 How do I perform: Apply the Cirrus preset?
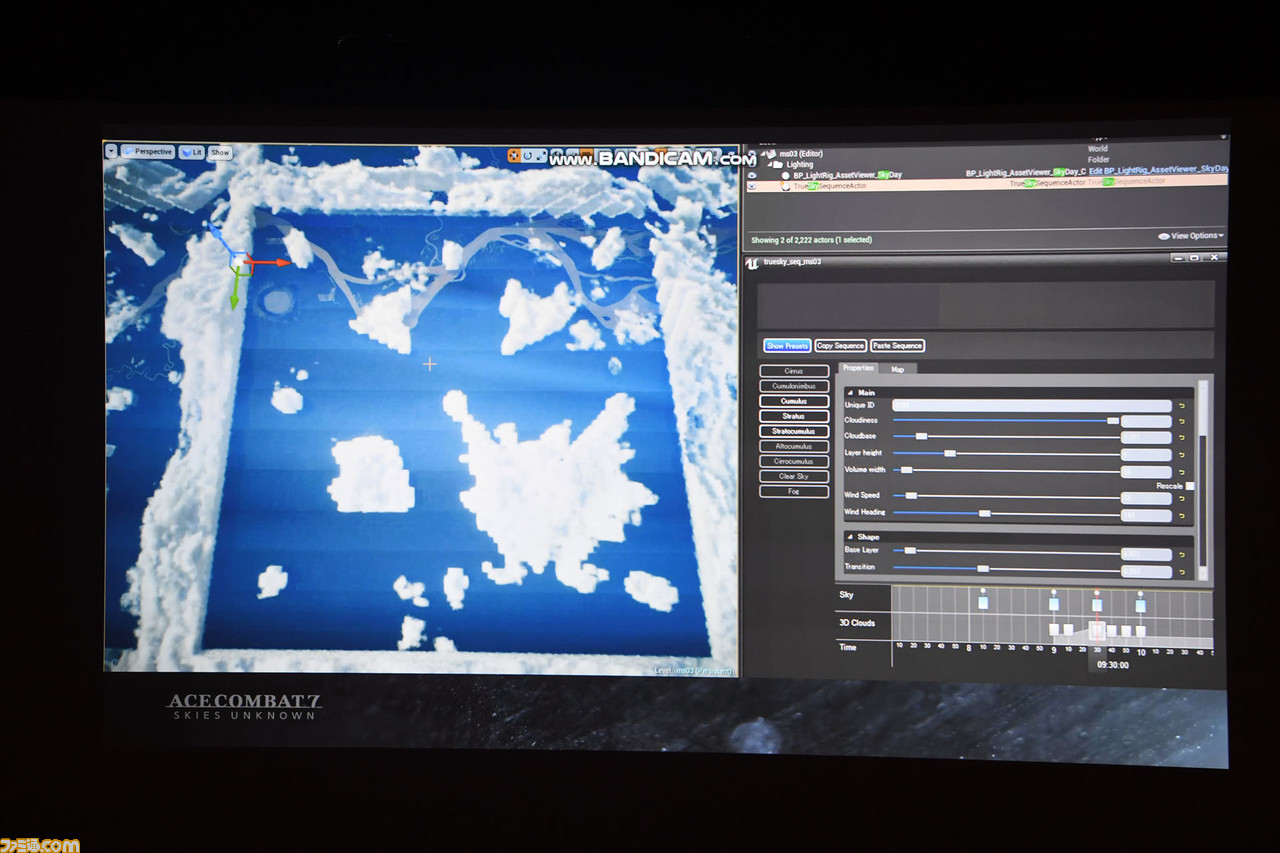794,371
